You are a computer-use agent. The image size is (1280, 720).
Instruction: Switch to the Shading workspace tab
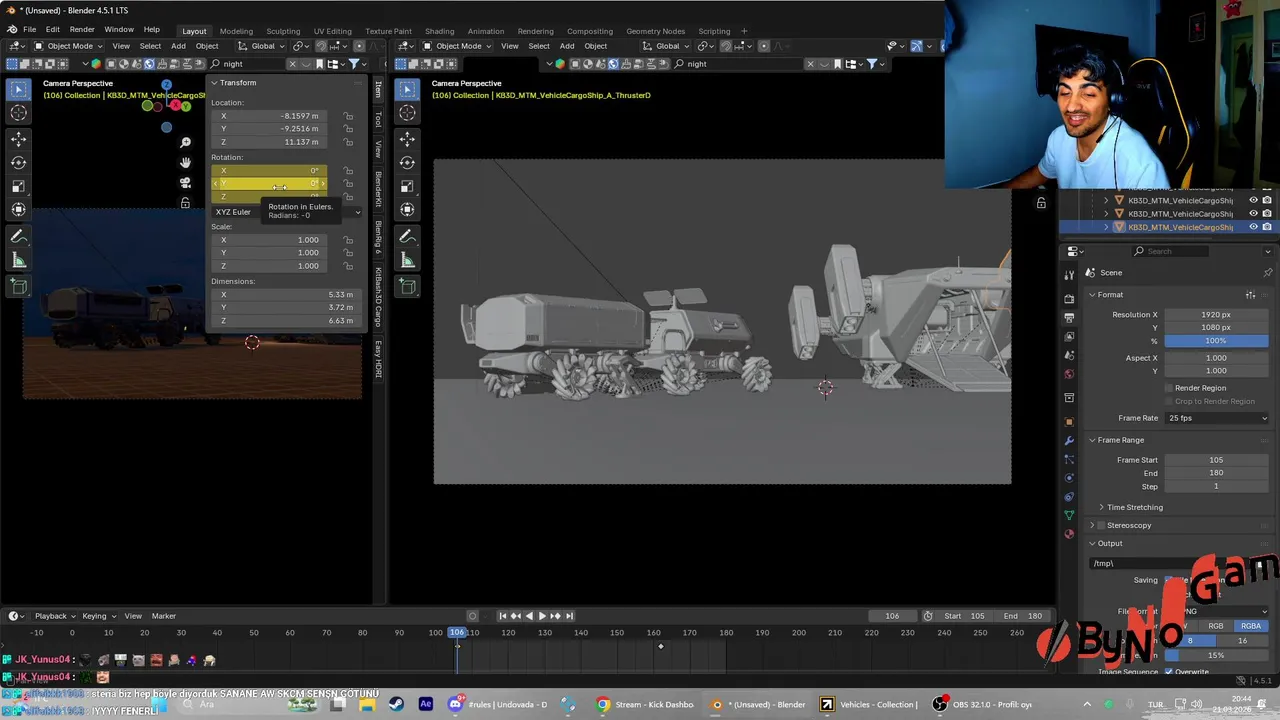[439, 31]
